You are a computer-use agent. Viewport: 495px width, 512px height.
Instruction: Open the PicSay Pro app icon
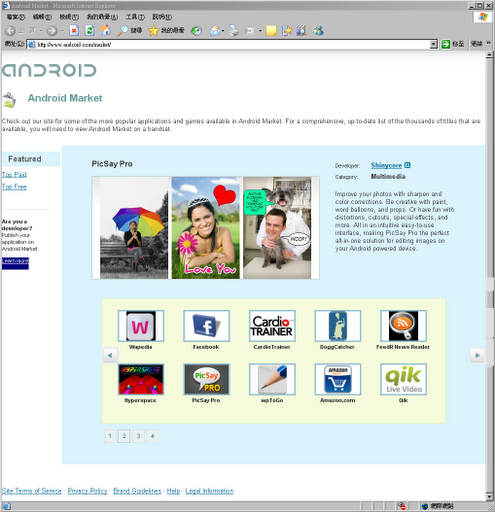pyautogui.click(x=206, y=379)
